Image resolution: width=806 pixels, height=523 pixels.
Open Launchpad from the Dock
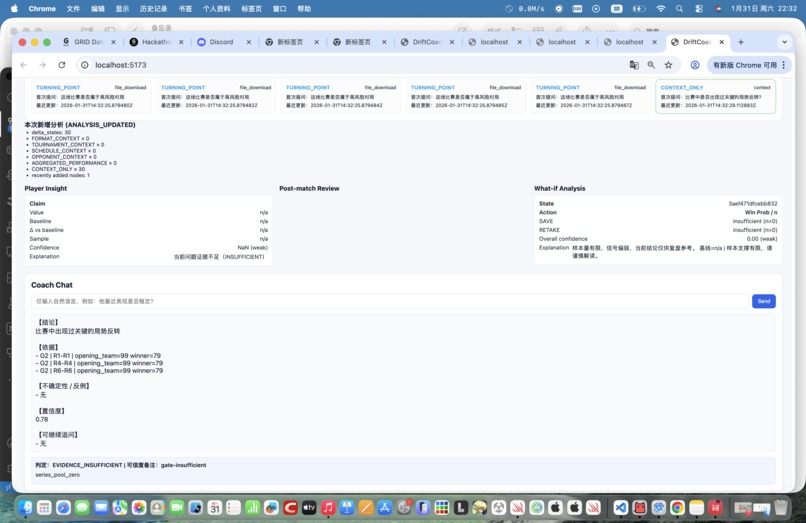(44, 508)
